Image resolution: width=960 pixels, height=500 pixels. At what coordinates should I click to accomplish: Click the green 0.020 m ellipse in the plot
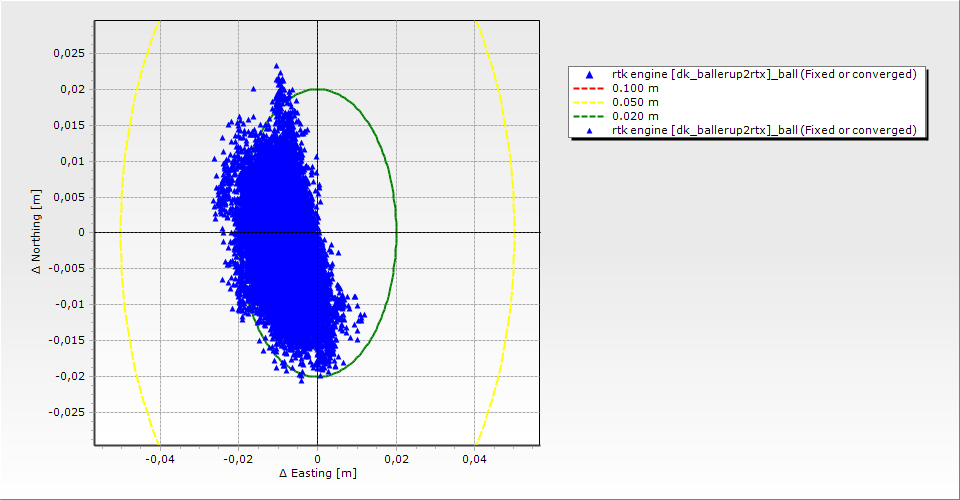pos(396,233)
